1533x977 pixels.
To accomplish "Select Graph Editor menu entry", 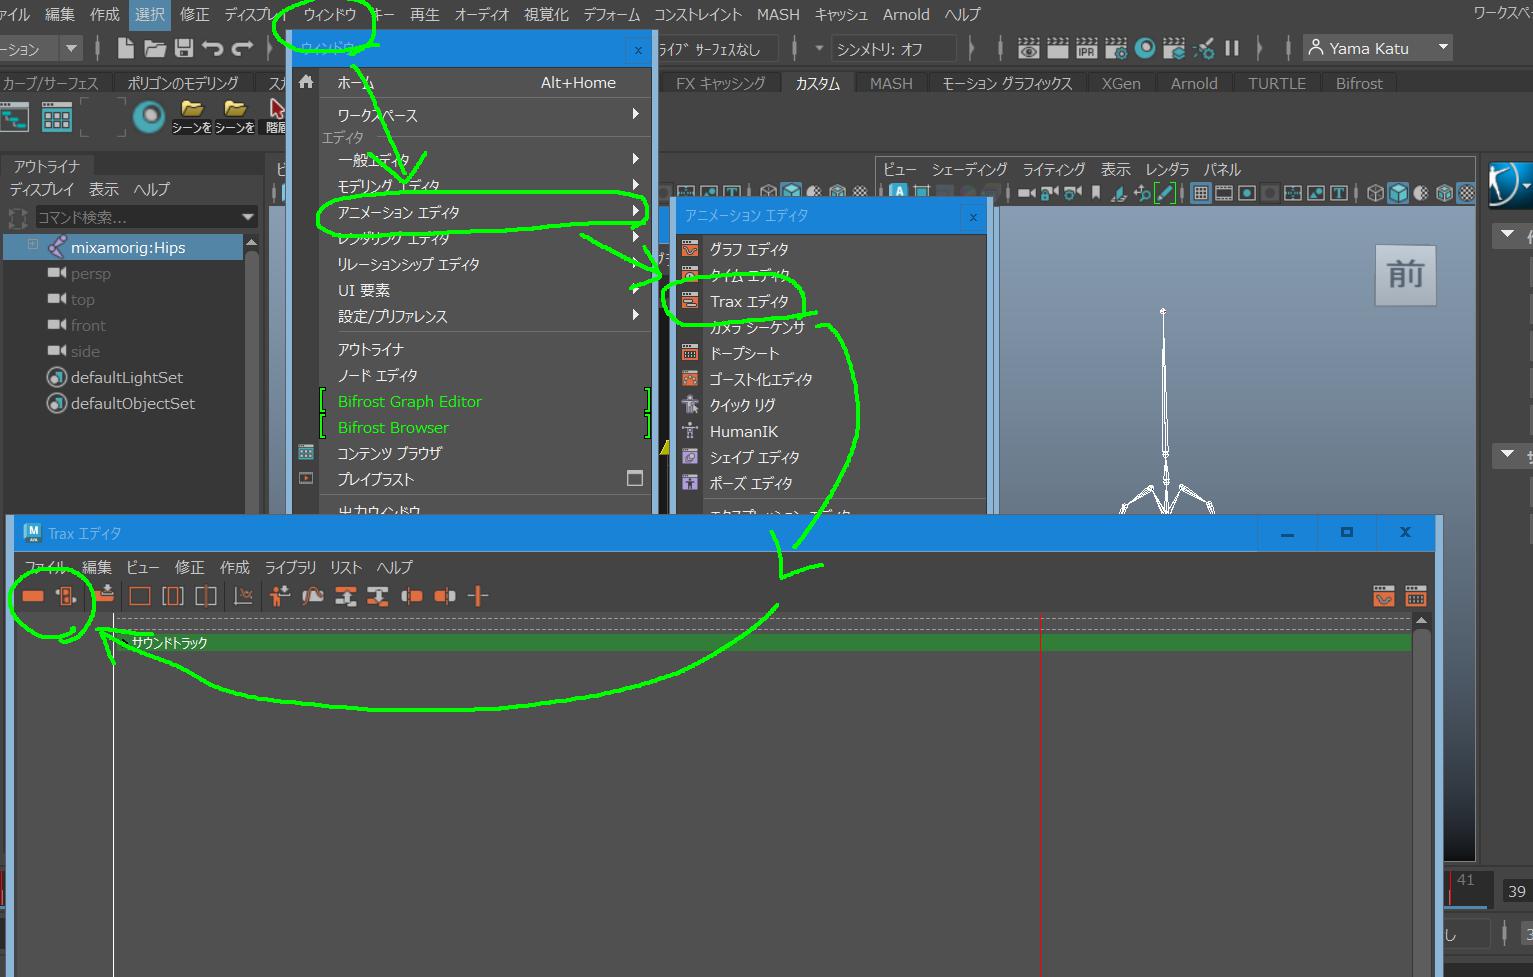I will 750,249.
